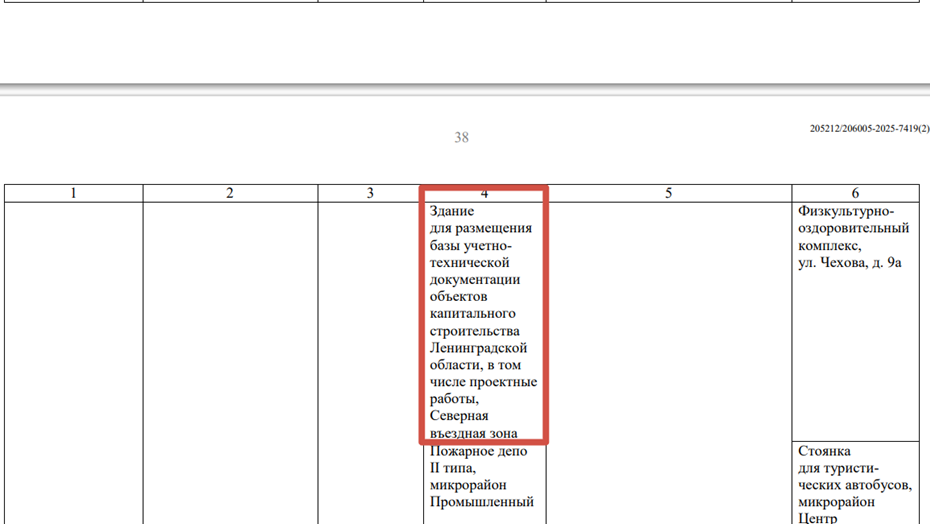
Task: Select column header 1
Action: [73, 193]
